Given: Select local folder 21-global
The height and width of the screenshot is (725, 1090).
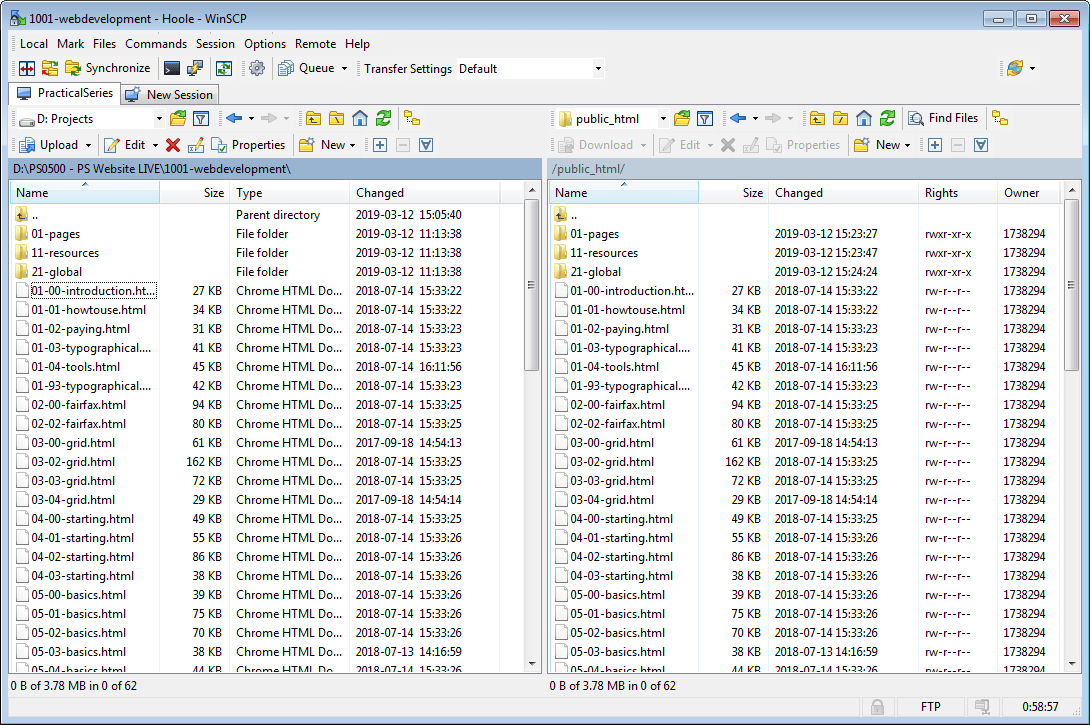Looking at the screenshot, I should click(56, 272).
